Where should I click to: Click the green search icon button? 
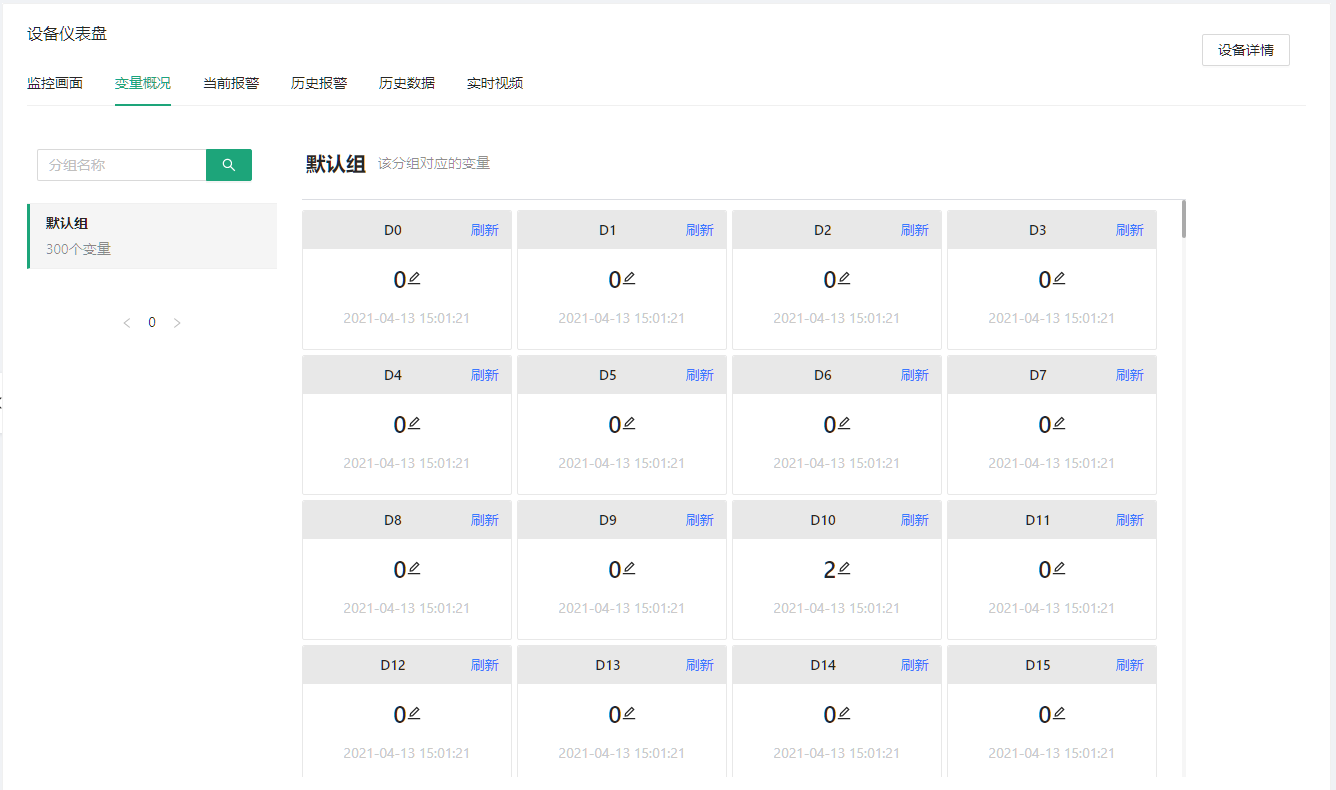(229, 165)
